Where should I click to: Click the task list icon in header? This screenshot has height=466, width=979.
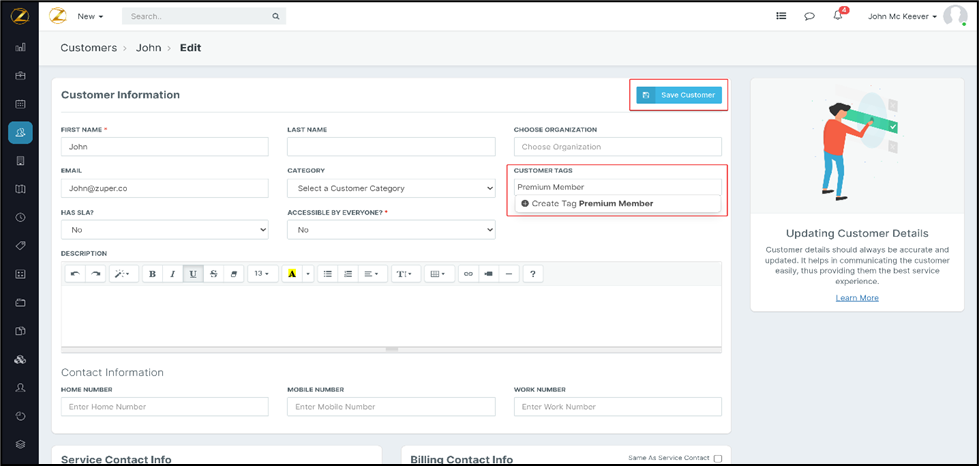click(781, 16)
